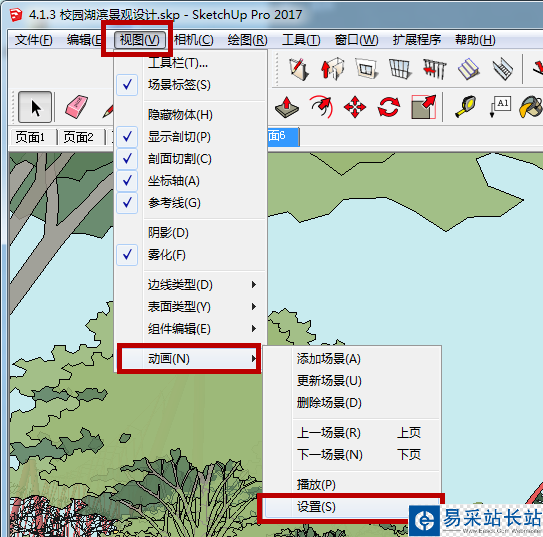Enable 隐藏物体(H) display
Screen dimensions: 543x537
click(x=190, y=115)
